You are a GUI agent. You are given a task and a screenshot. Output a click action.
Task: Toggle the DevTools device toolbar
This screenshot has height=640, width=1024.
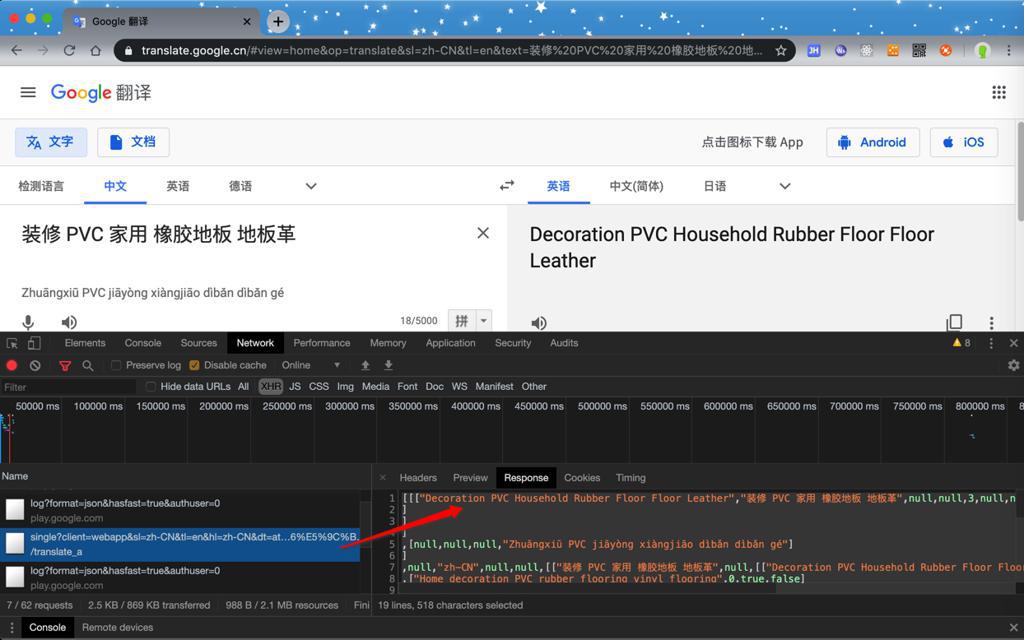pyautogui.click(x=34, y=343)
